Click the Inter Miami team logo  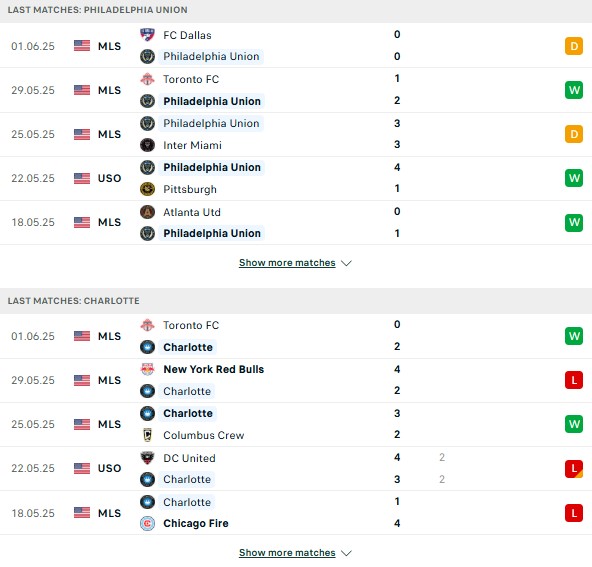(147, 145)
